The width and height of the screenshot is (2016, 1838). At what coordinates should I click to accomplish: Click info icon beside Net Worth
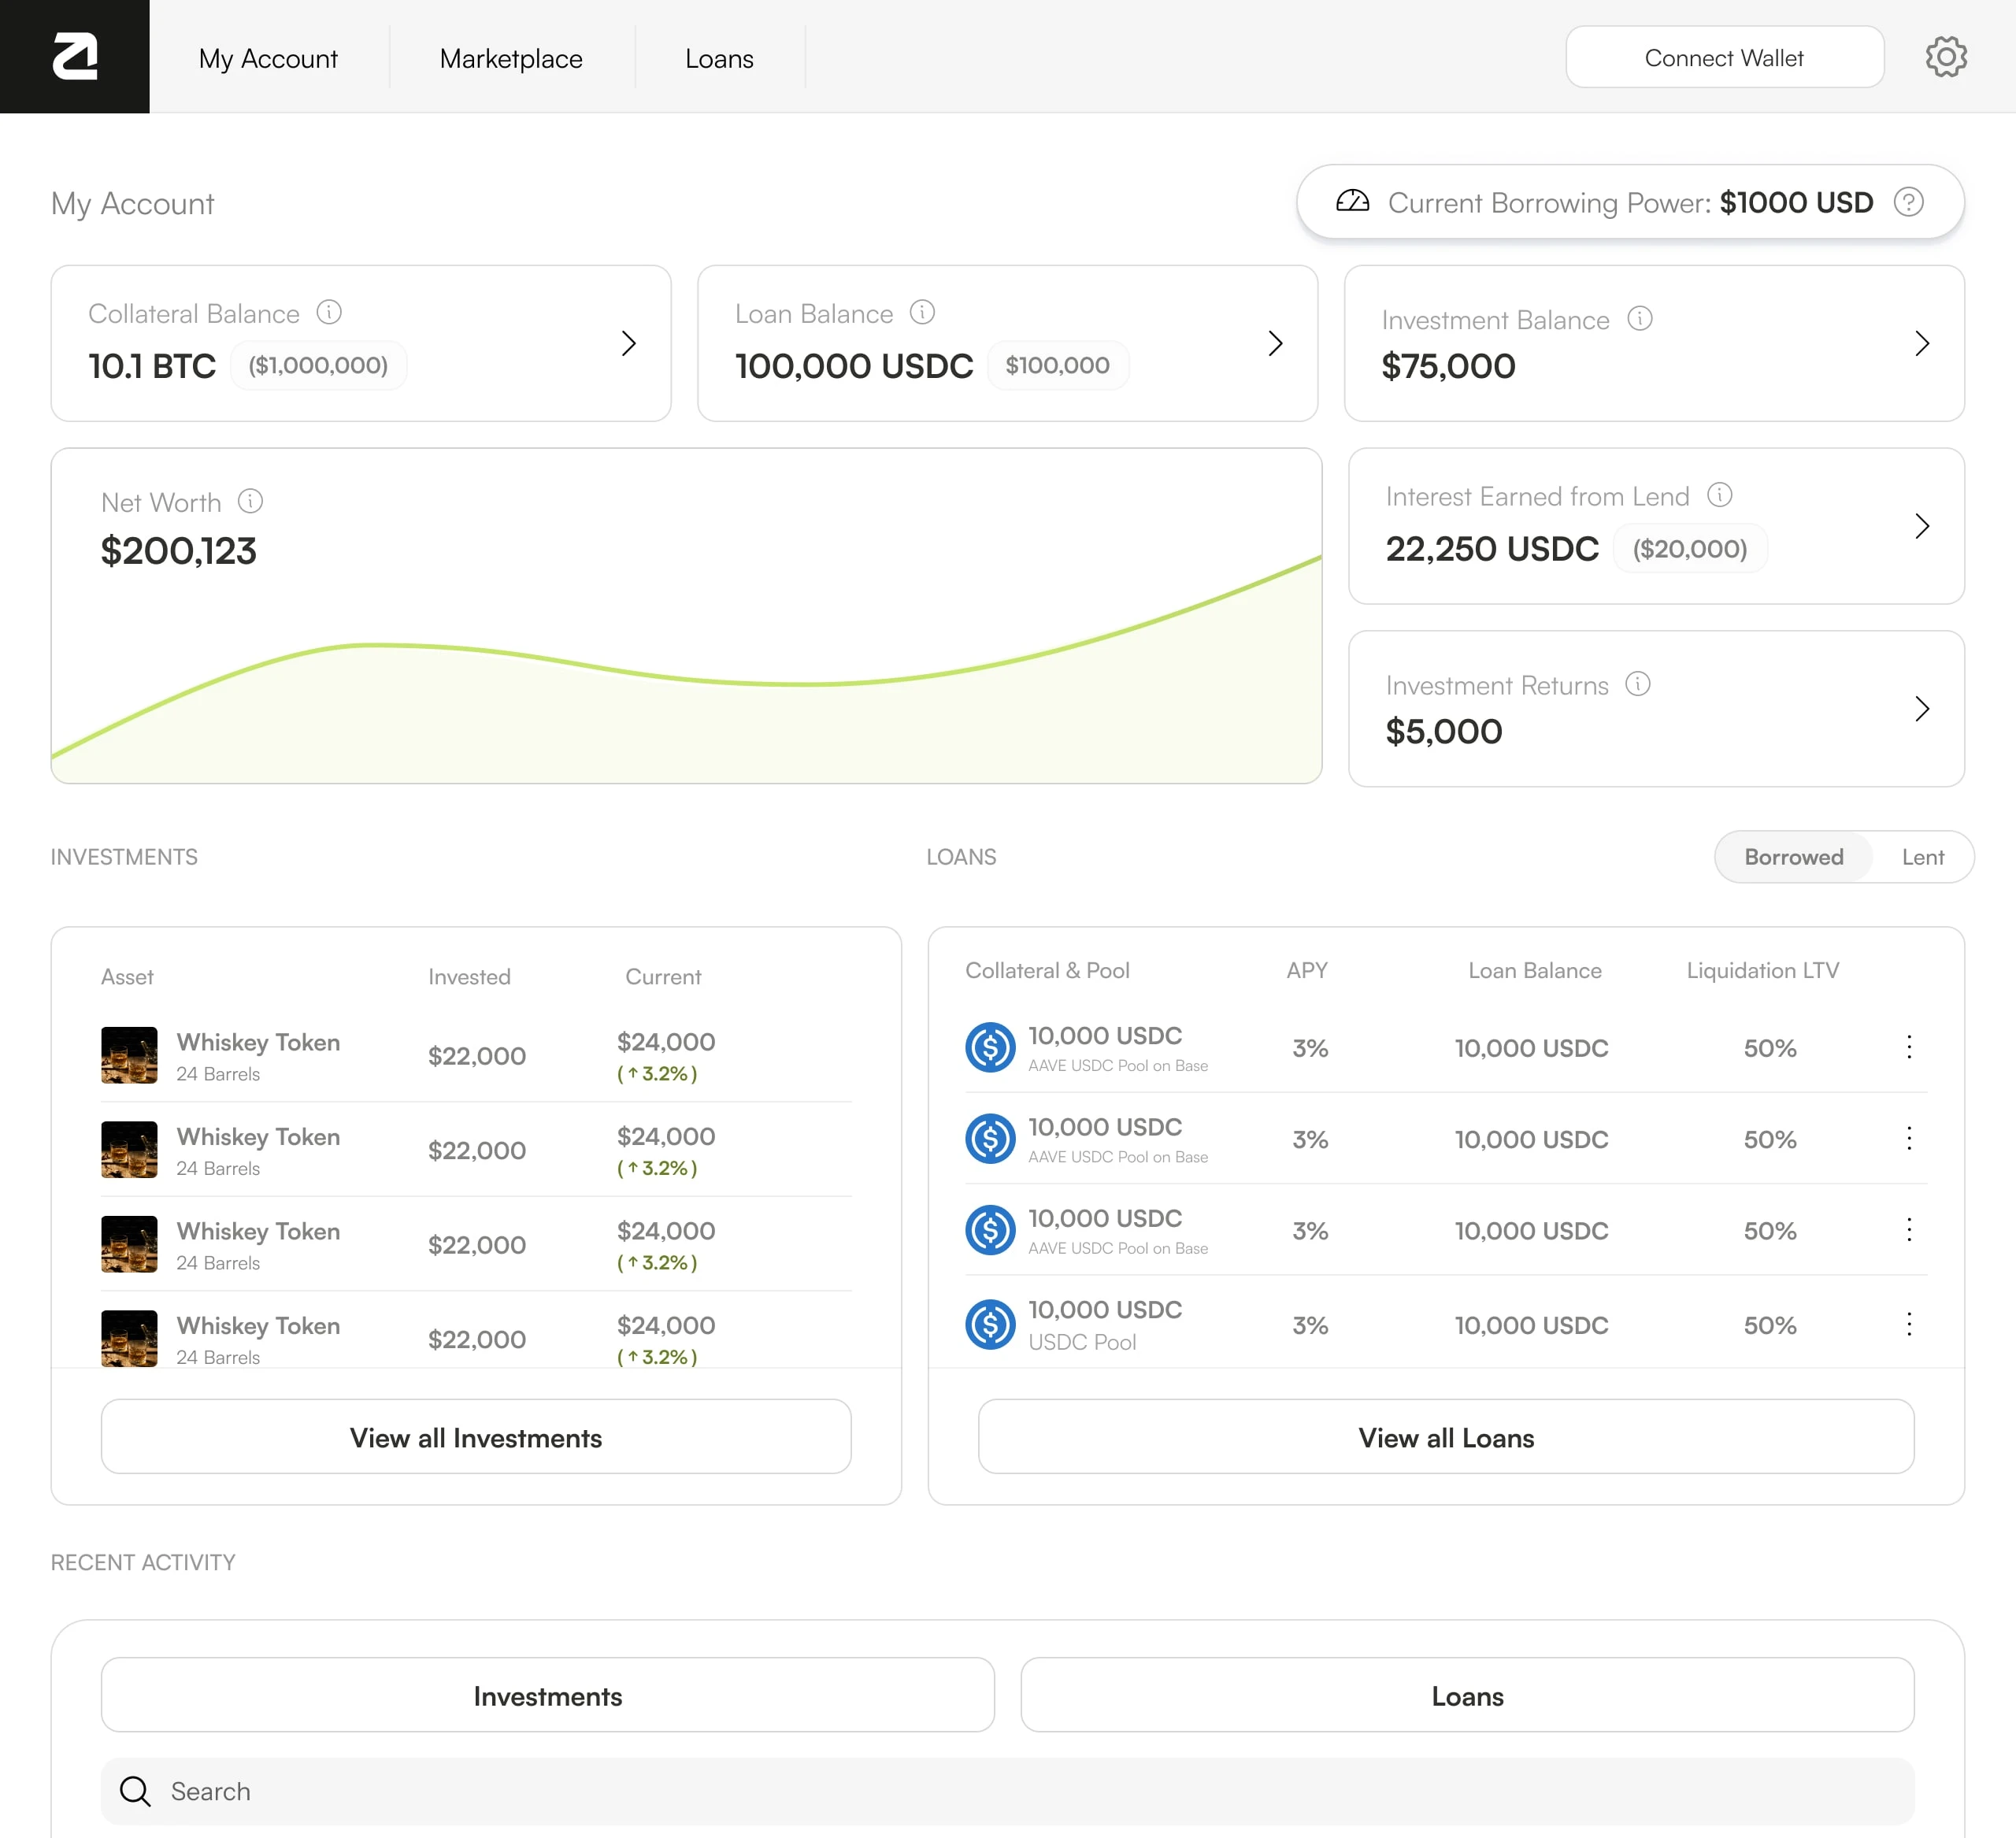pyautogui.click(x=250, y=501)
